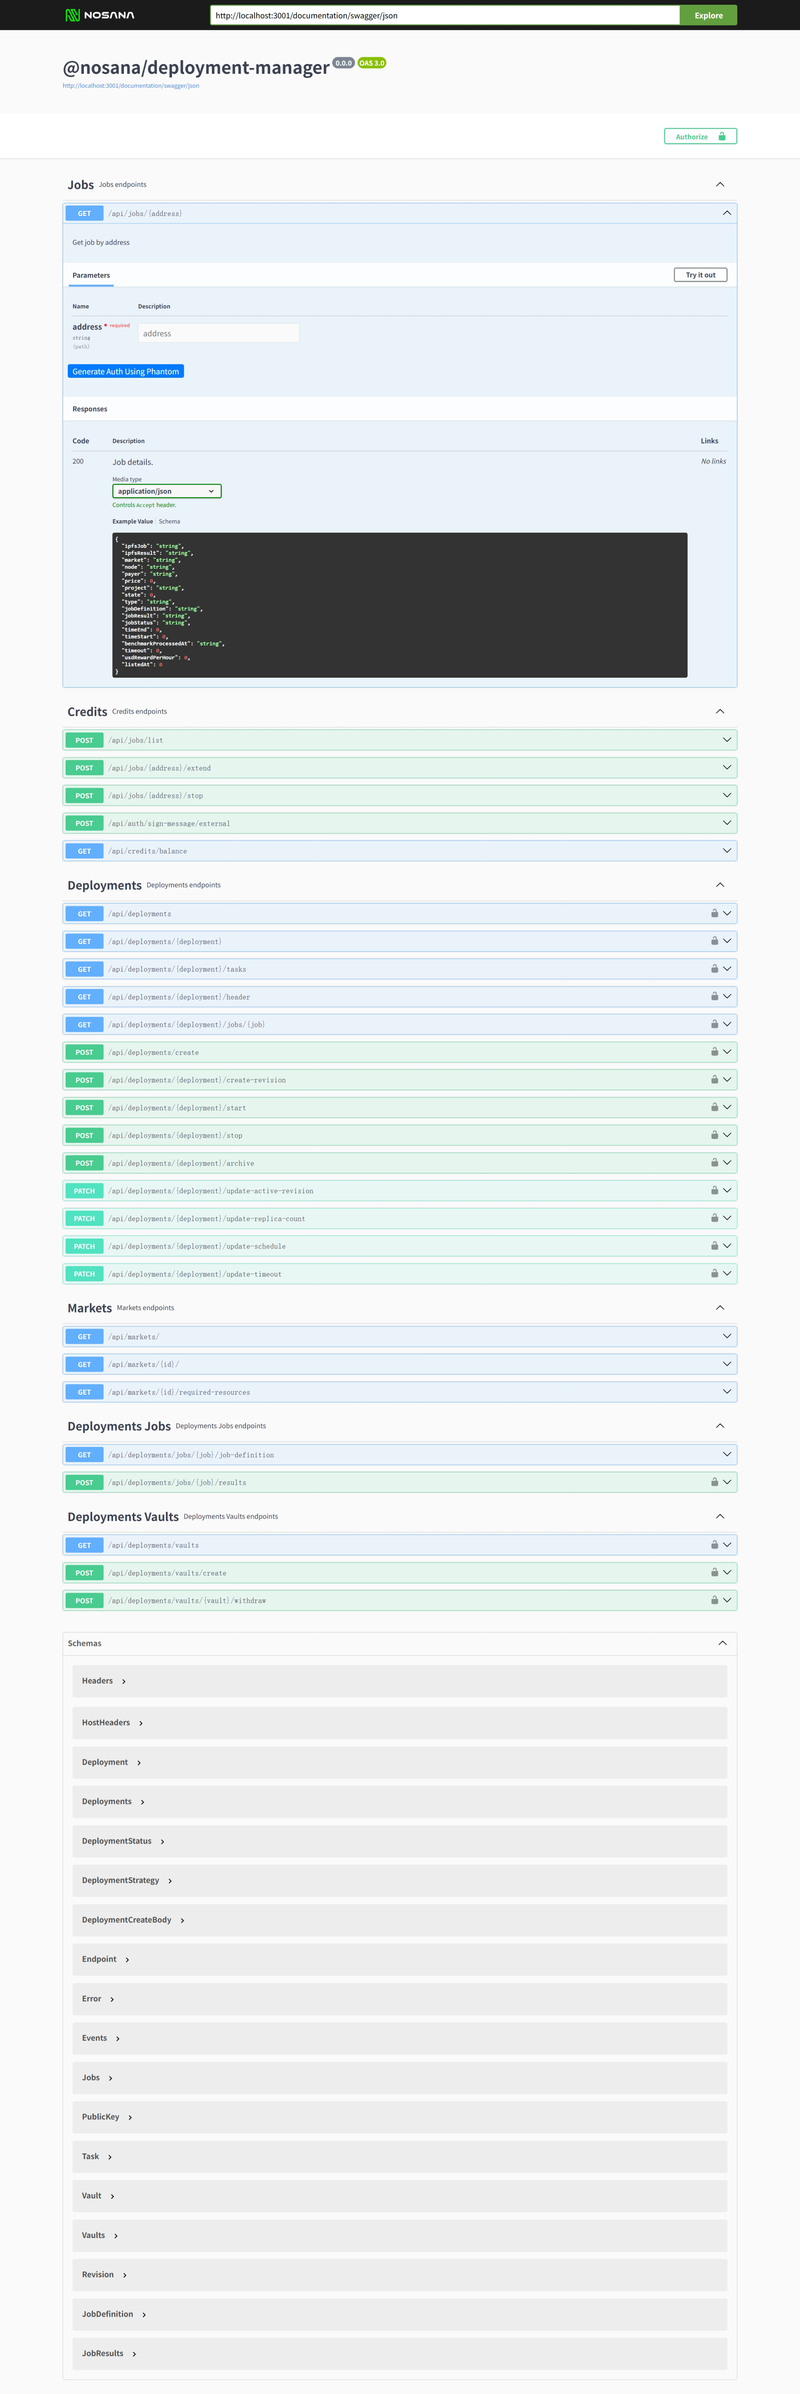This screenshot has height=2394, width=800.
Task: Collapse the Deployments Jobs section
Action: click(720, 1426)
